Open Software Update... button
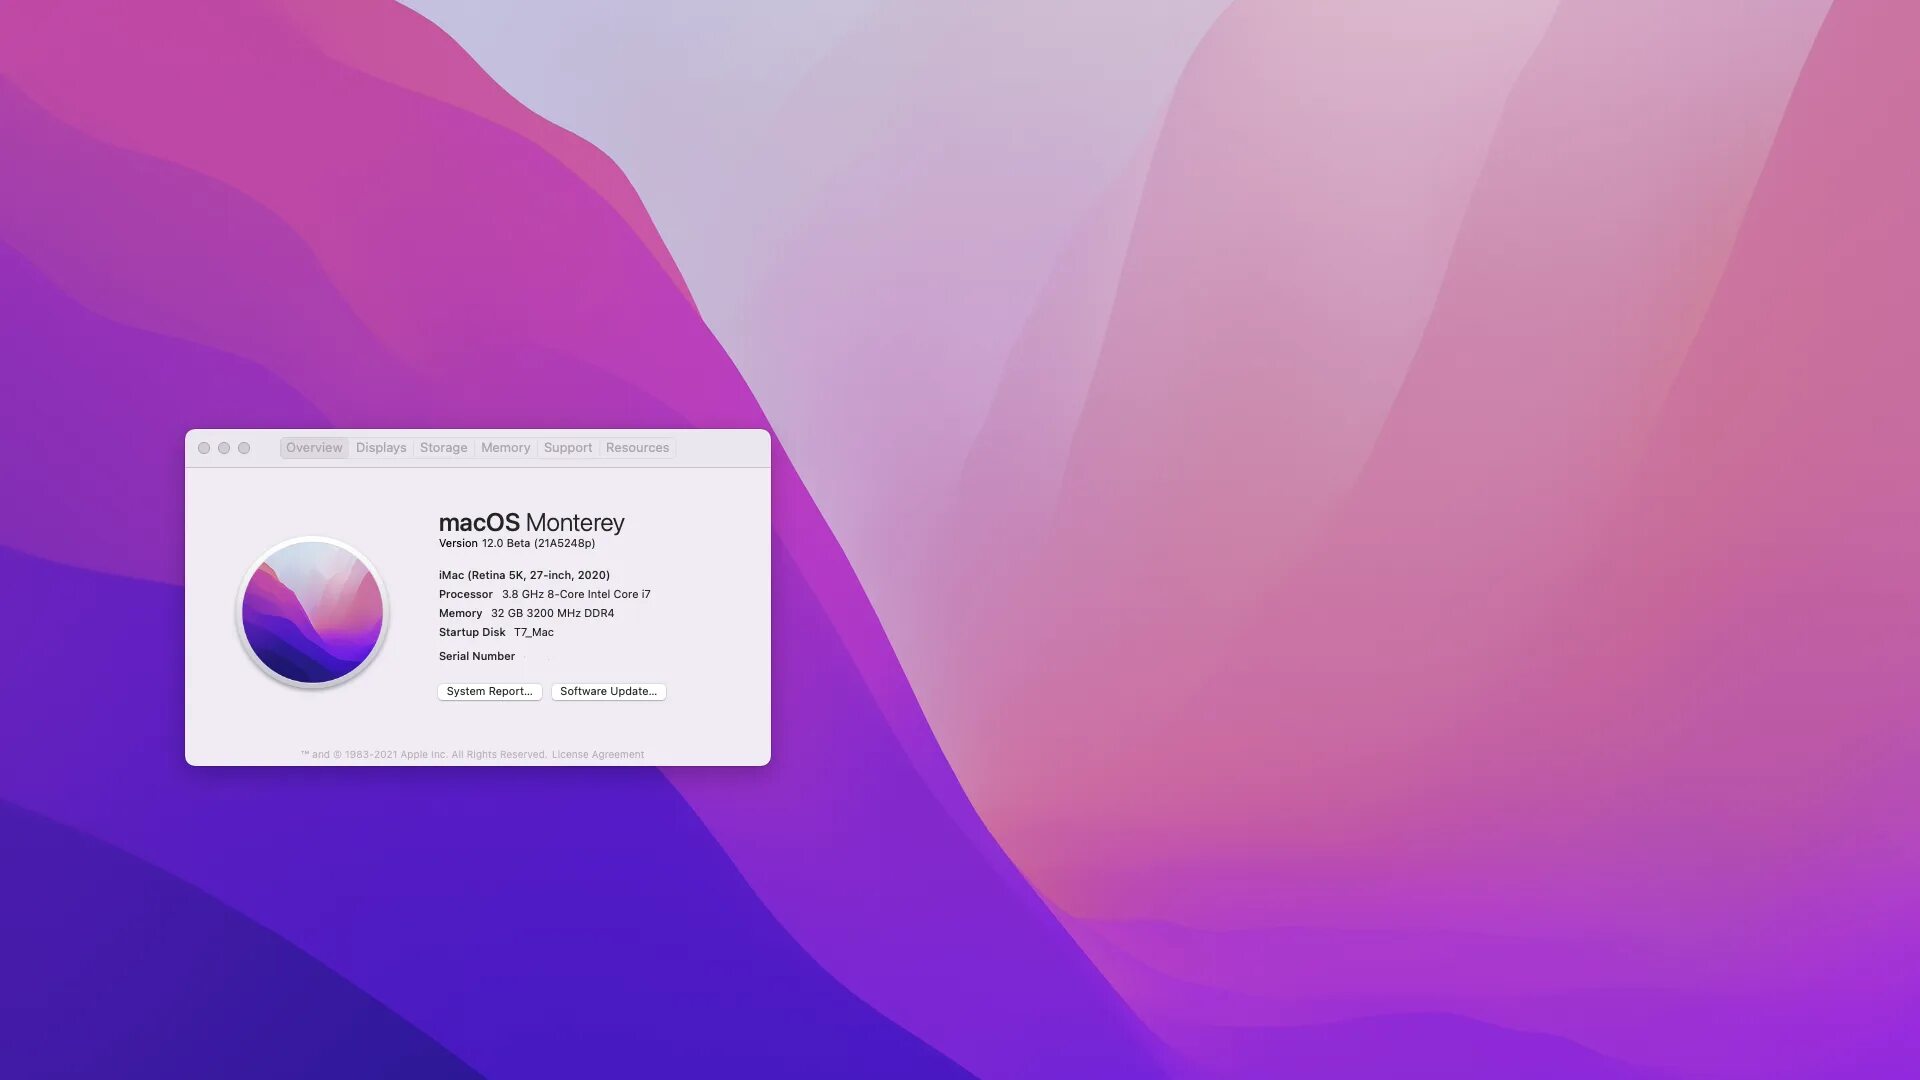The image size is (1920, 1080). click(608, 691)
